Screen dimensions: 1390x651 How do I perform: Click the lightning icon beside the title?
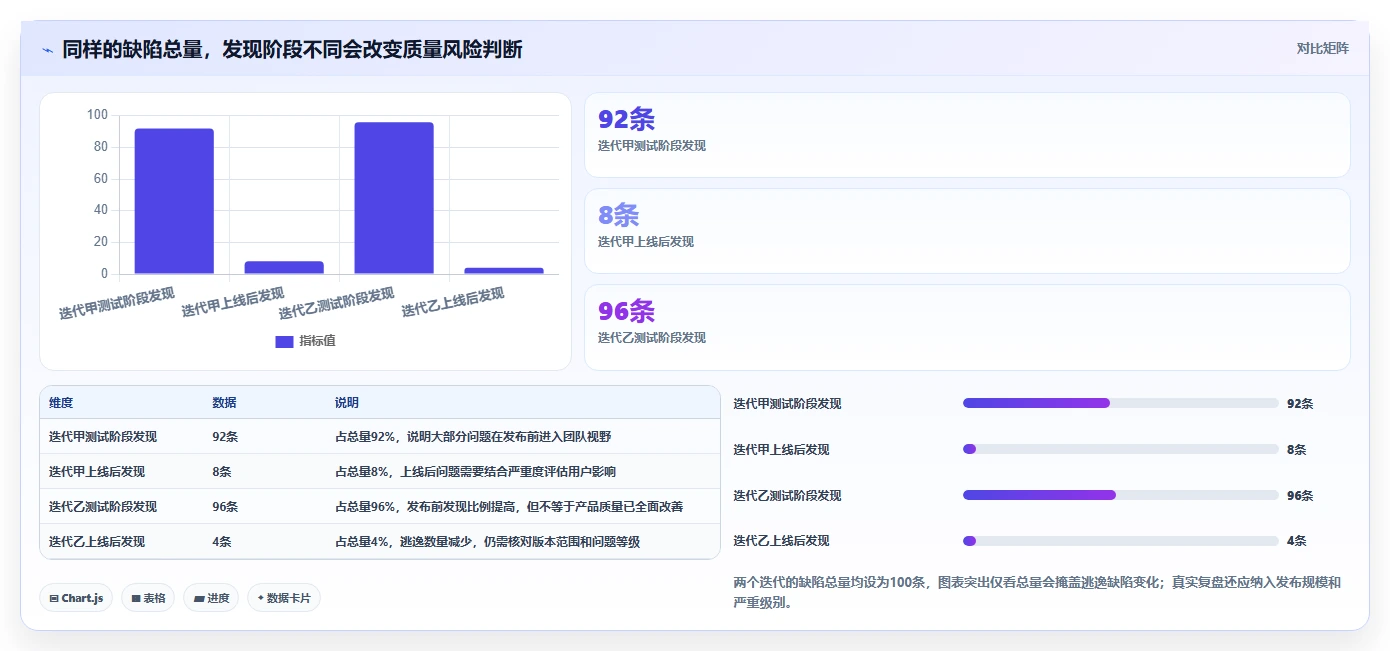48,50
